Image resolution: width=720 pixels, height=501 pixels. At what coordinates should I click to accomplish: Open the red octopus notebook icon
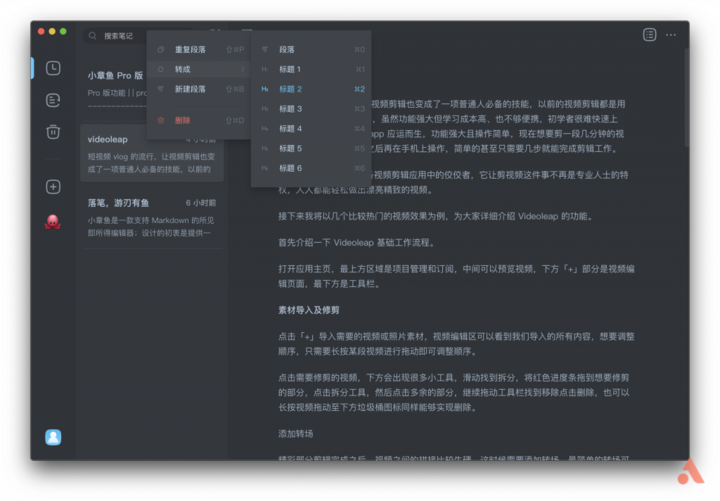(x=53, y=222)
